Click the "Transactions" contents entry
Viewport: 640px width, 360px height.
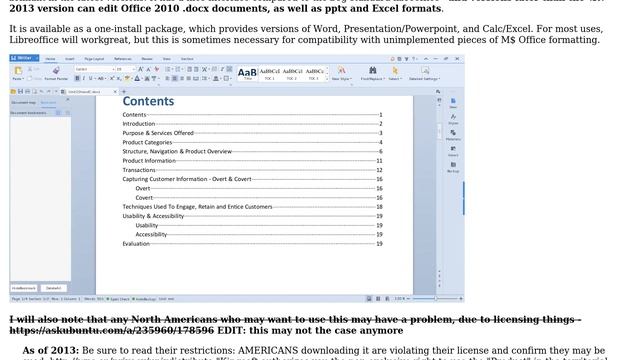click(x=139, y=170)
